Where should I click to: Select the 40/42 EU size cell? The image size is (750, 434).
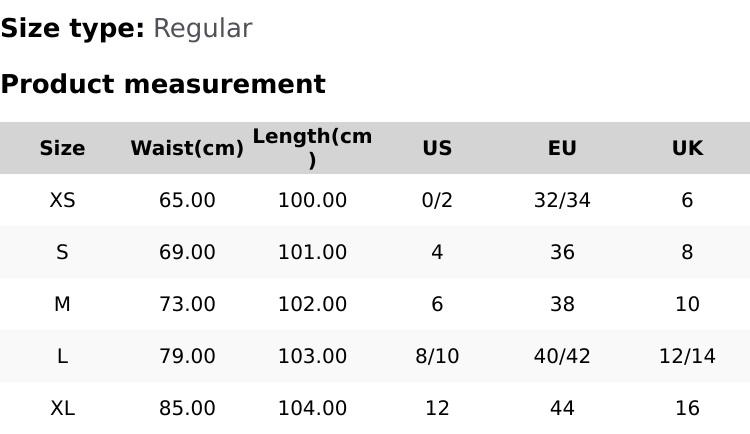click(562, 357)
